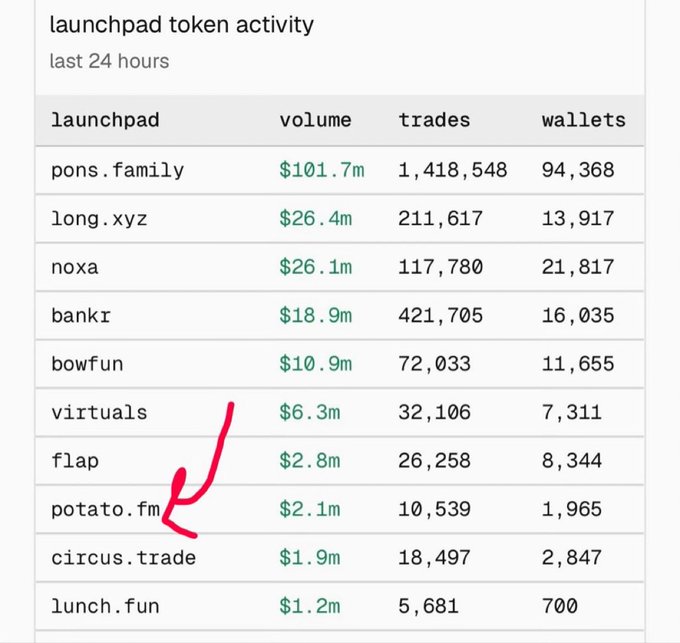Select the potato.fm launchpad name

tap(105, 510)
